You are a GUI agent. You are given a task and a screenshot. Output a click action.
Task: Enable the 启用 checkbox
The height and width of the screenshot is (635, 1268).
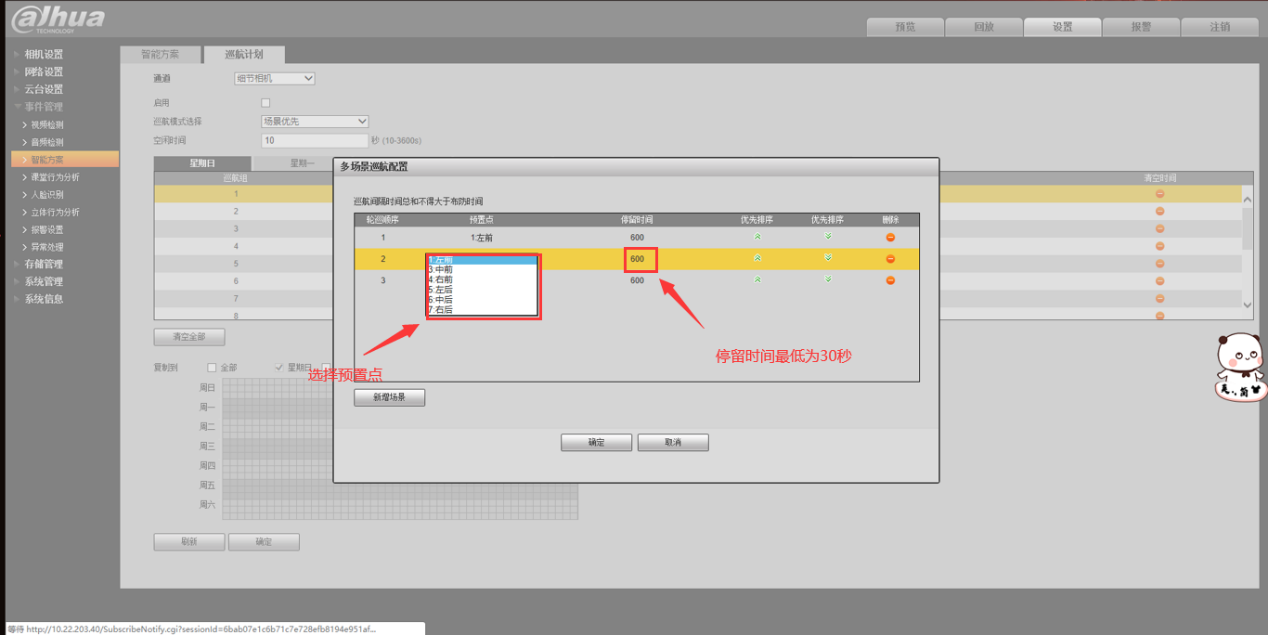265,103
